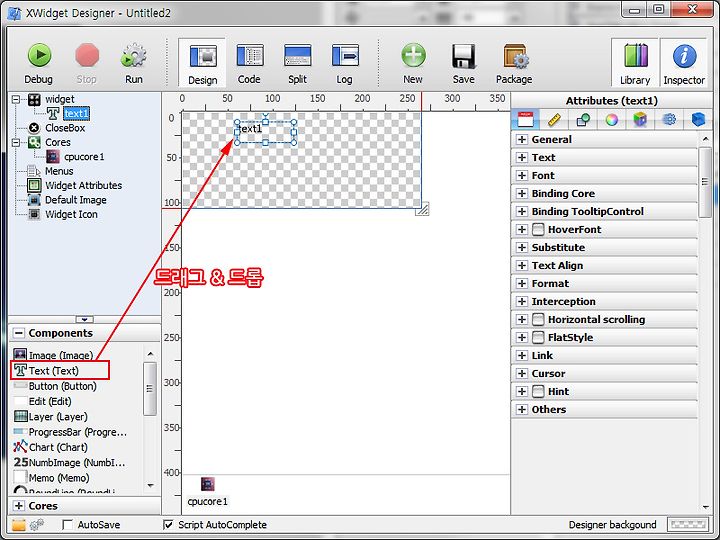Open the Inspector panel

[684, 62]
